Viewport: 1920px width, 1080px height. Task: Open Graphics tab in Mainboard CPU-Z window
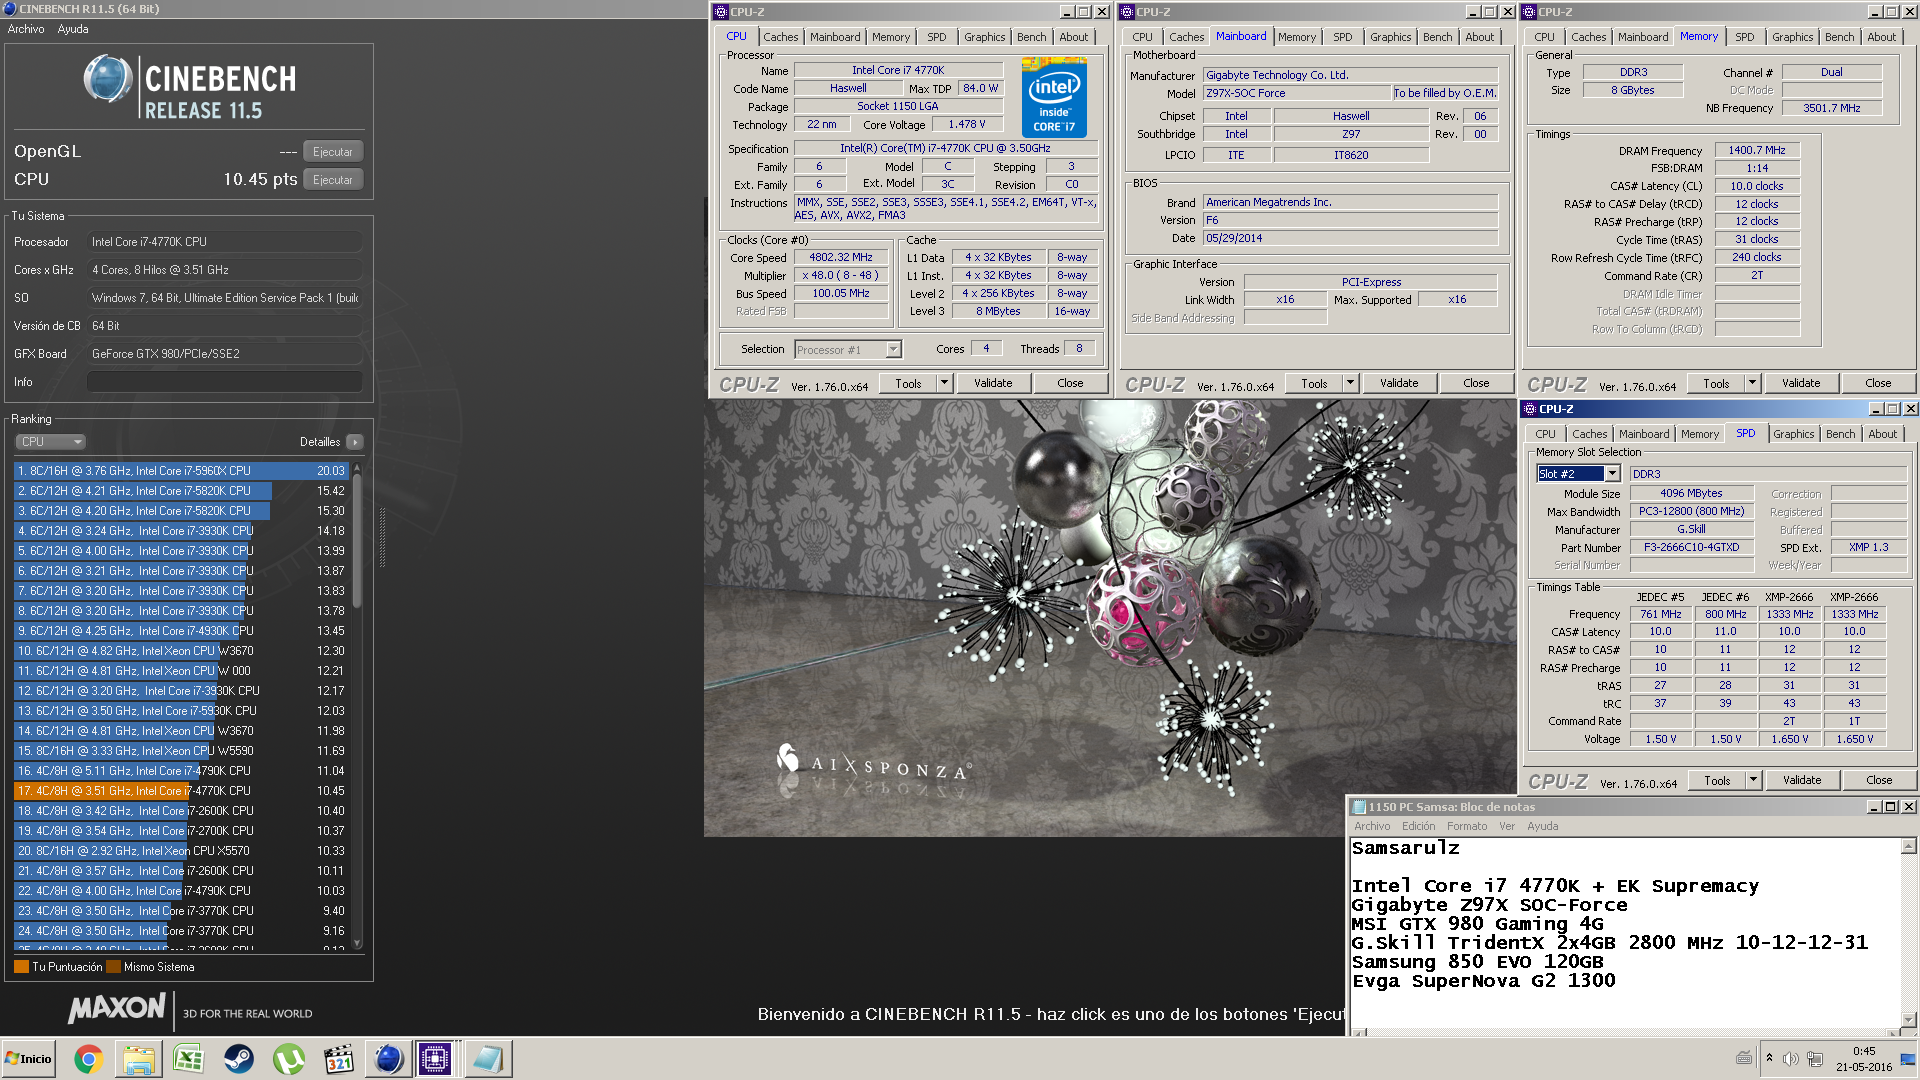1390,37
